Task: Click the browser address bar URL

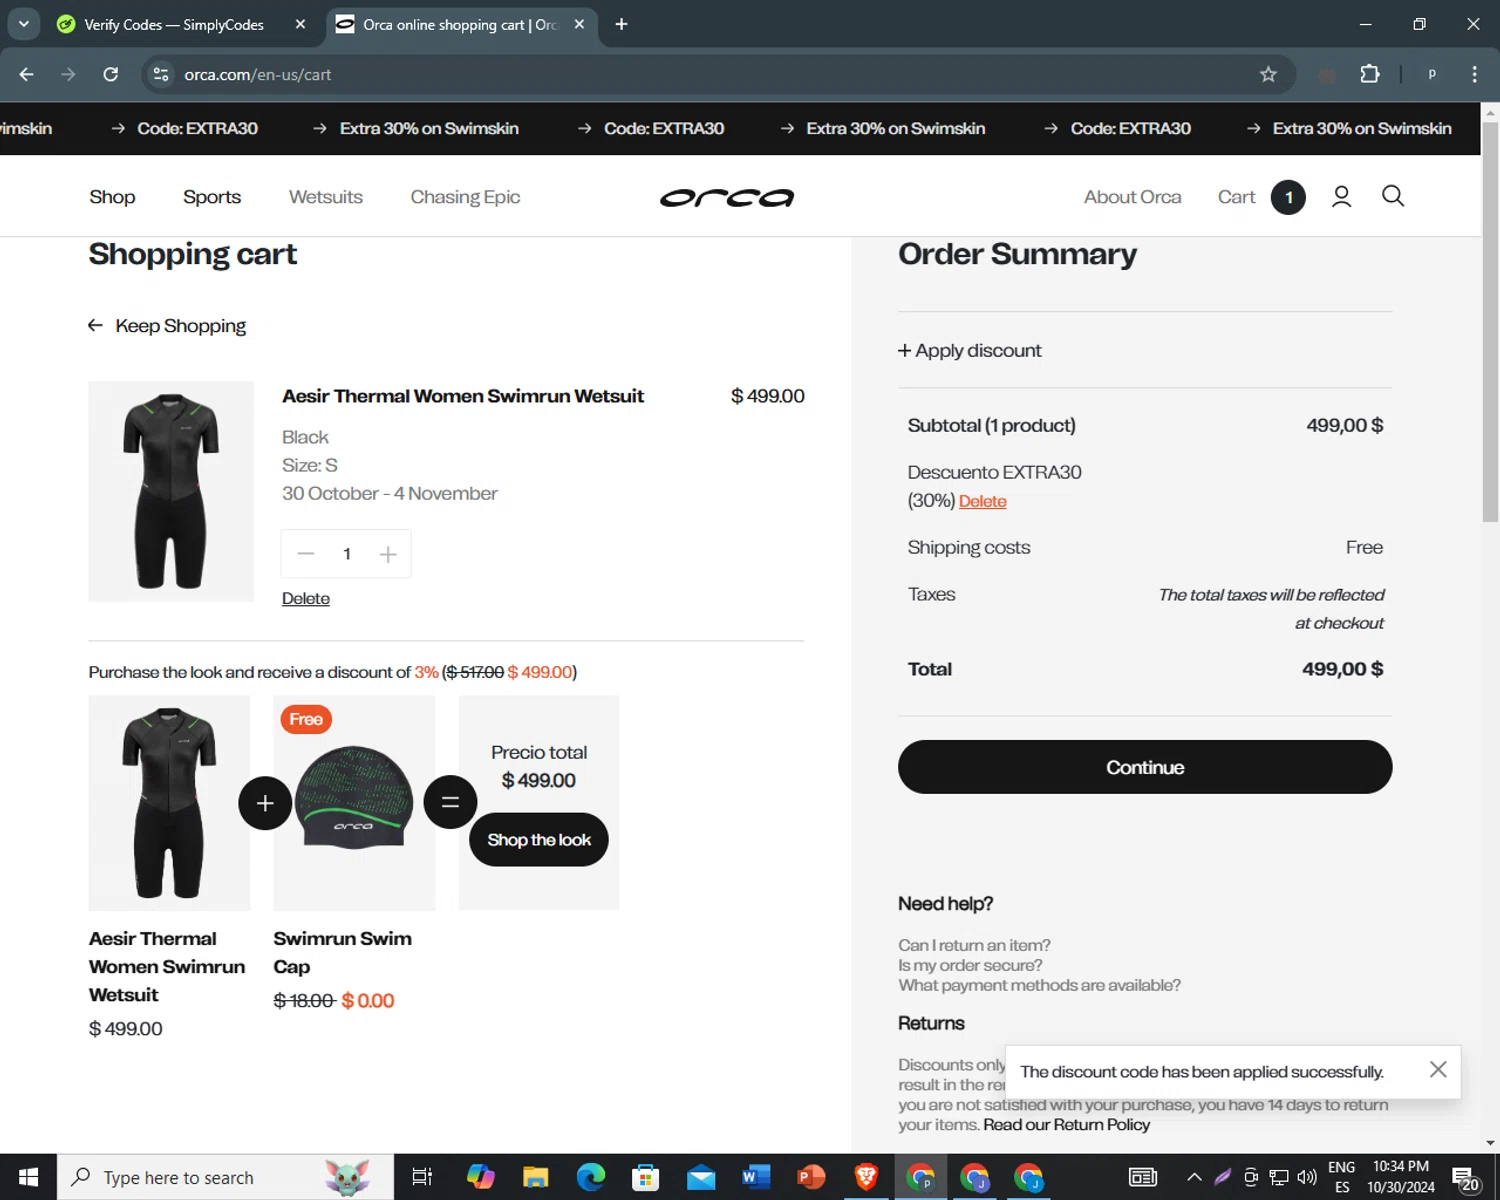Action: 258,74
